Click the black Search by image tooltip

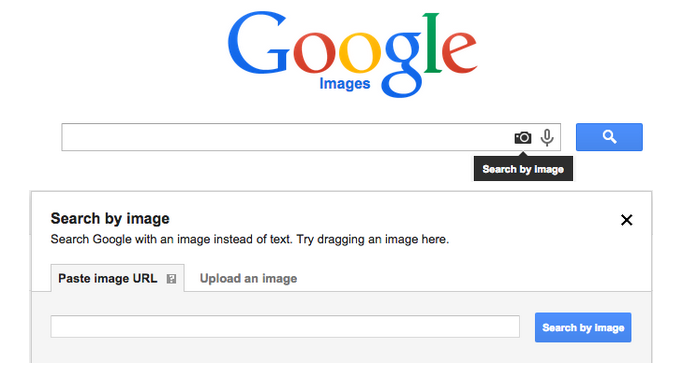coord(523,169)
